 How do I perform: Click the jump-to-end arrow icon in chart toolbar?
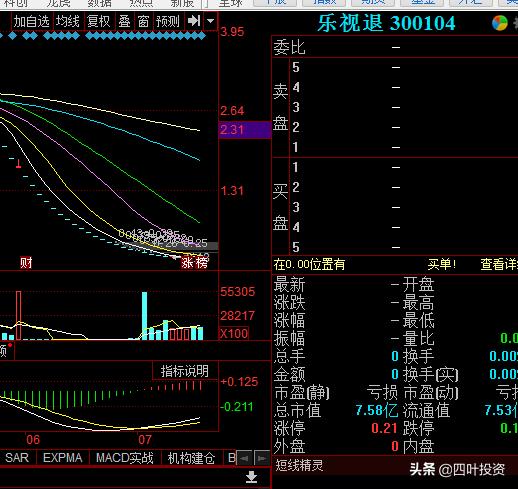[194, 21]
